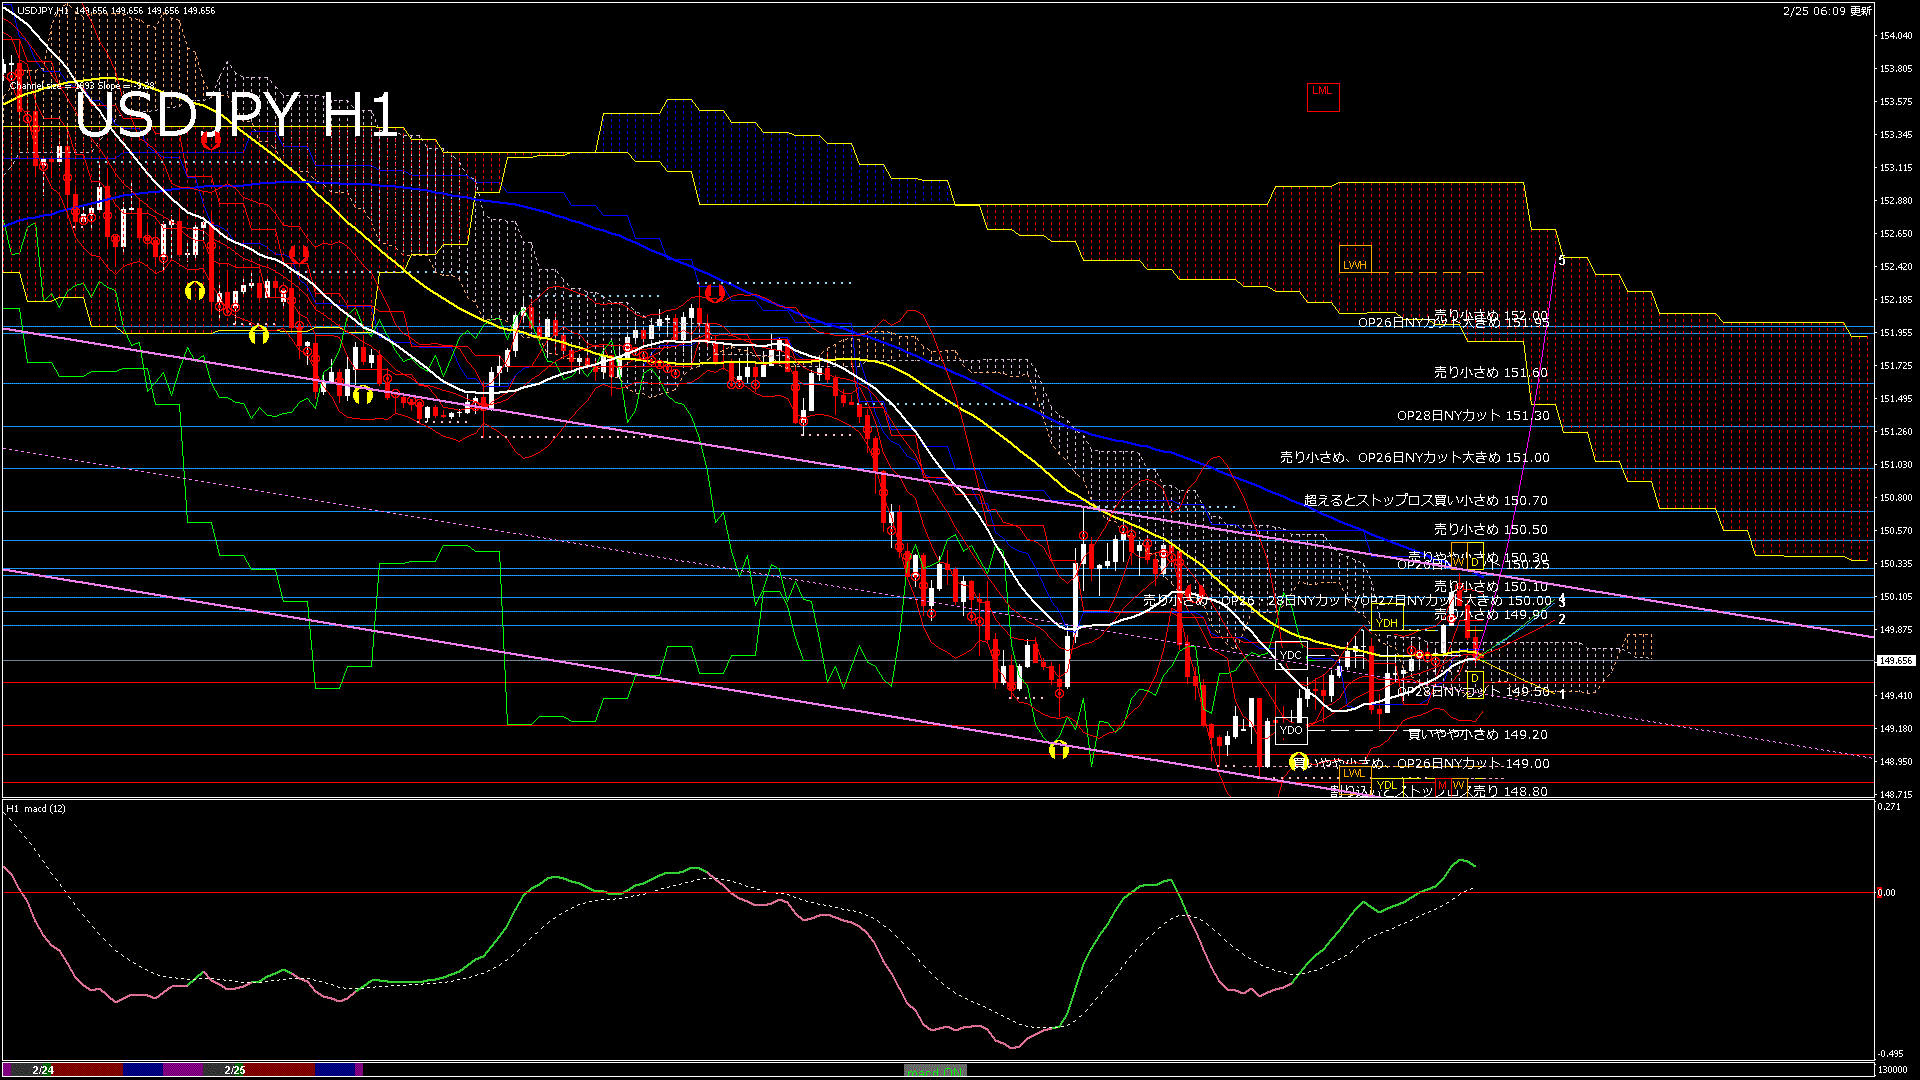Click the YDC marker box
This screenshot has height=1080, width=1920.
pos(1290,656)
